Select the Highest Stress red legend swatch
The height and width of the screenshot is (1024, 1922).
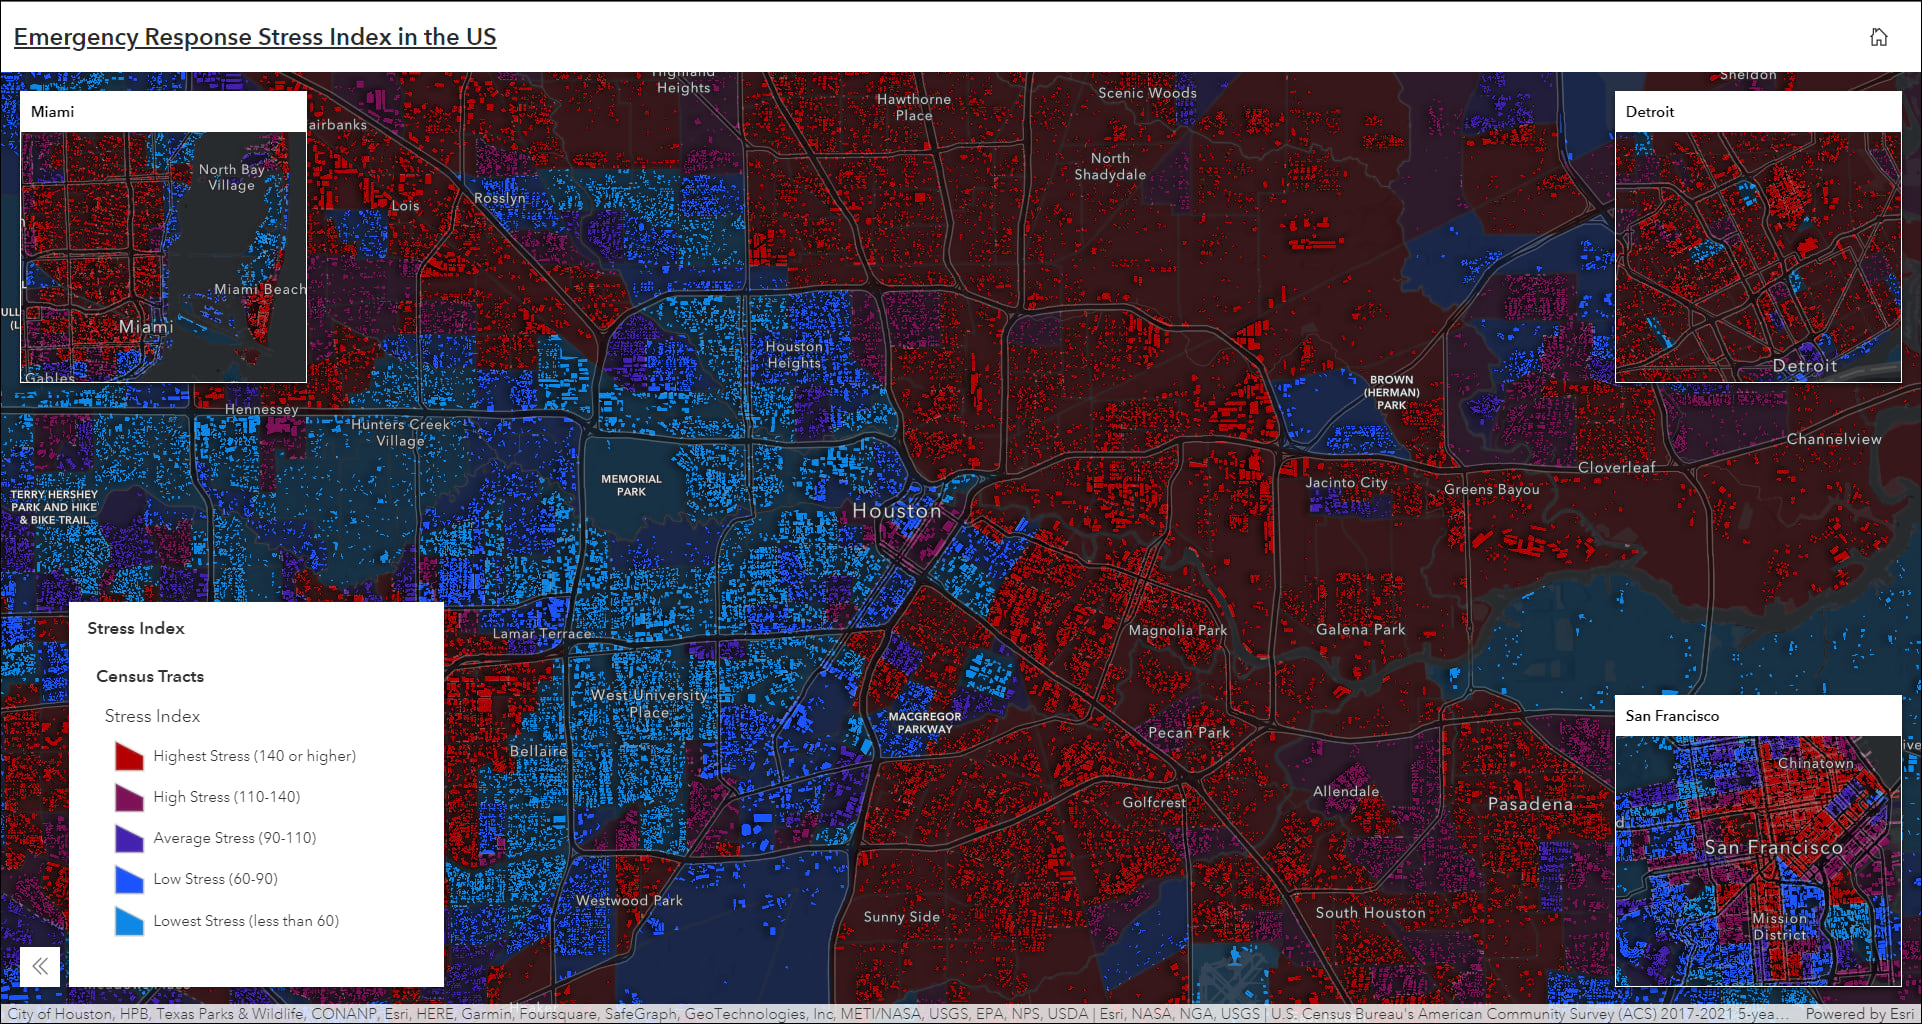128,757
